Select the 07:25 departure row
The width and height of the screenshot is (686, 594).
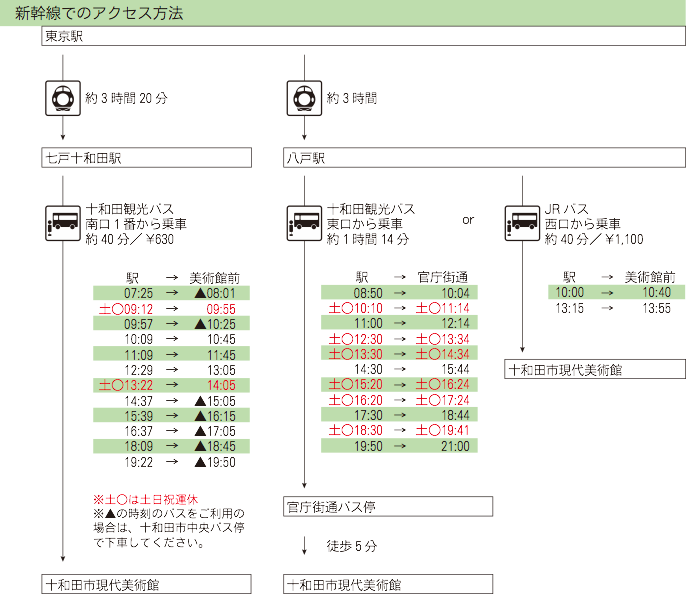171,293
